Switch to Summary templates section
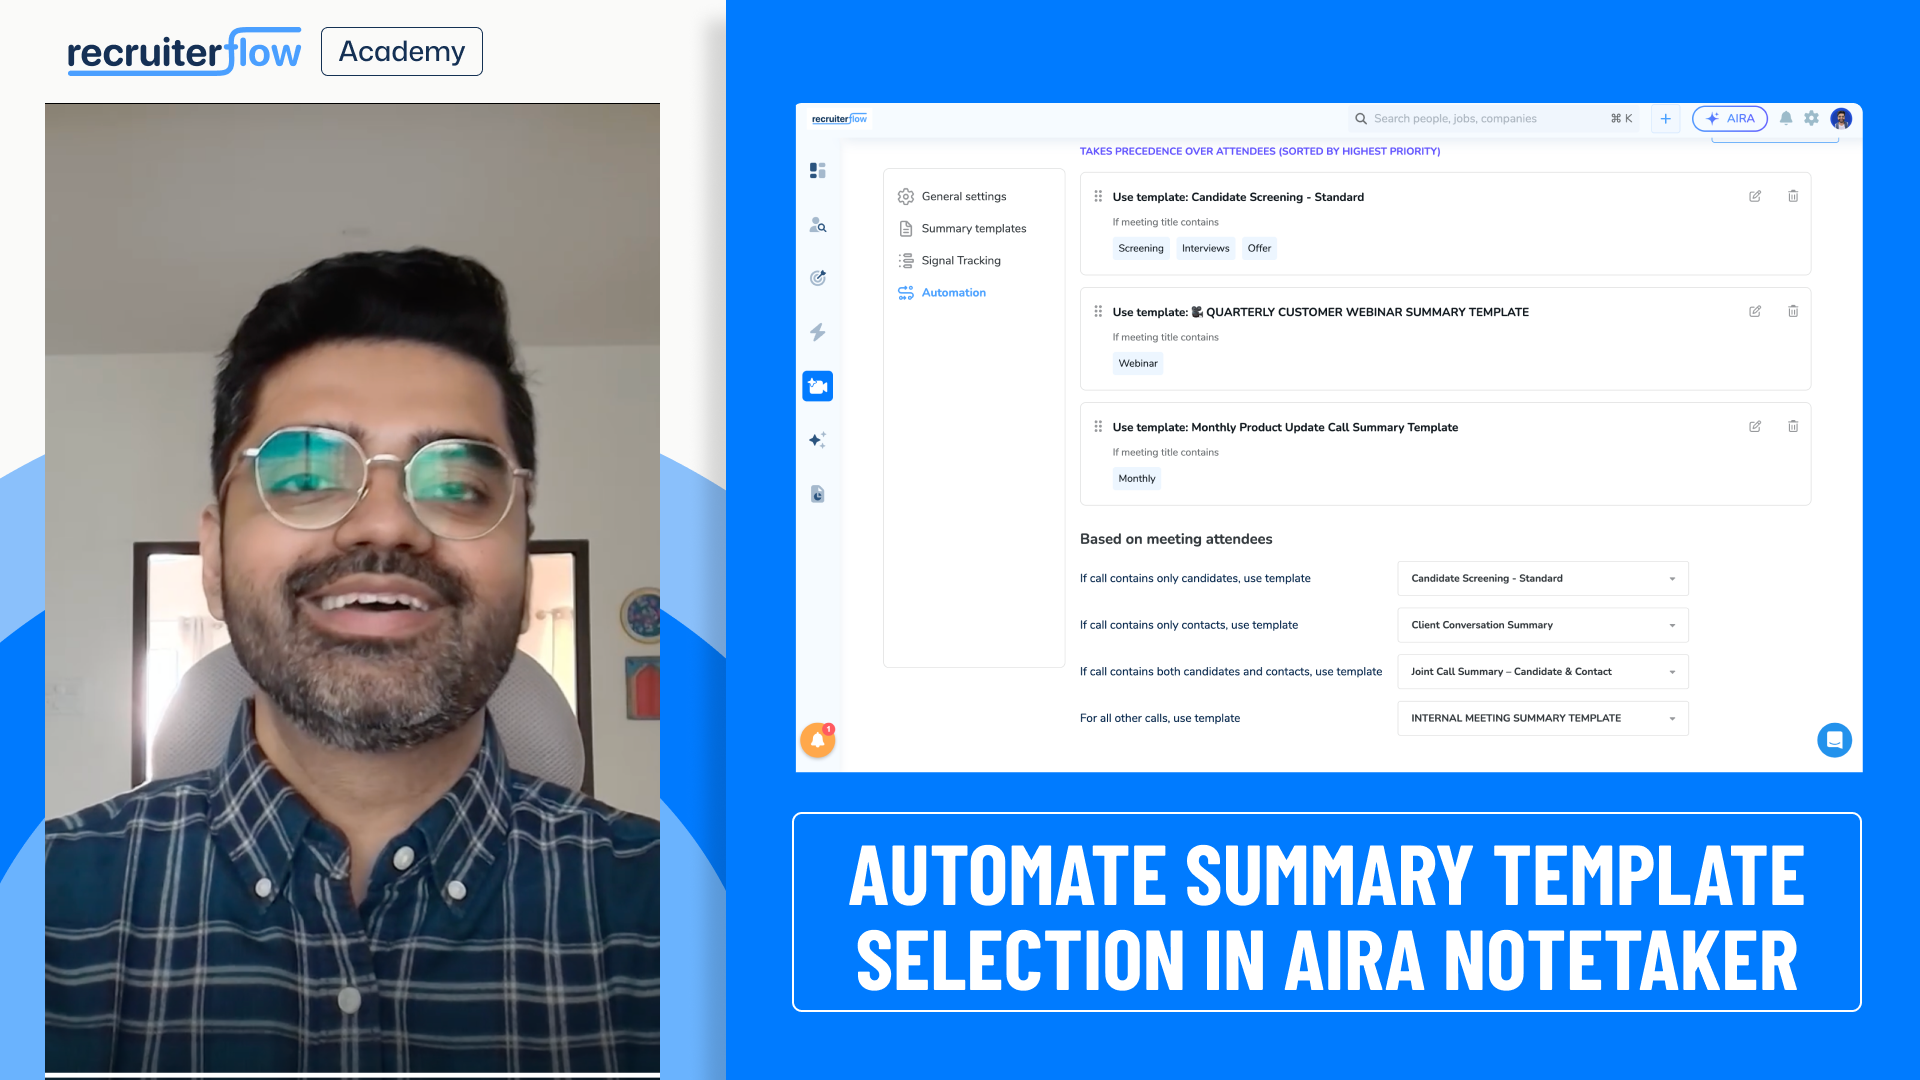The width and height of the screenshot is (1920, 1080). [973, 228]
